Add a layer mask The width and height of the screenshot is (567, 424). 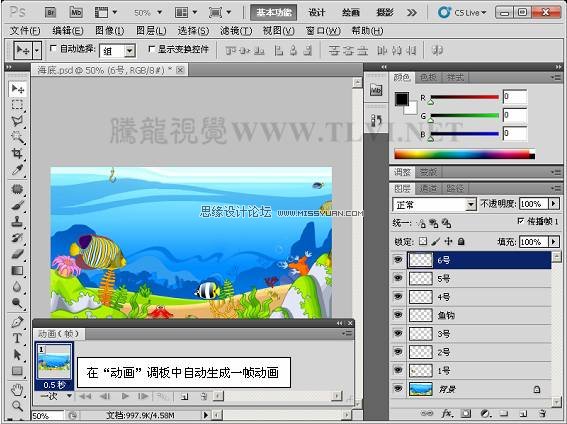tap(466, 413)
